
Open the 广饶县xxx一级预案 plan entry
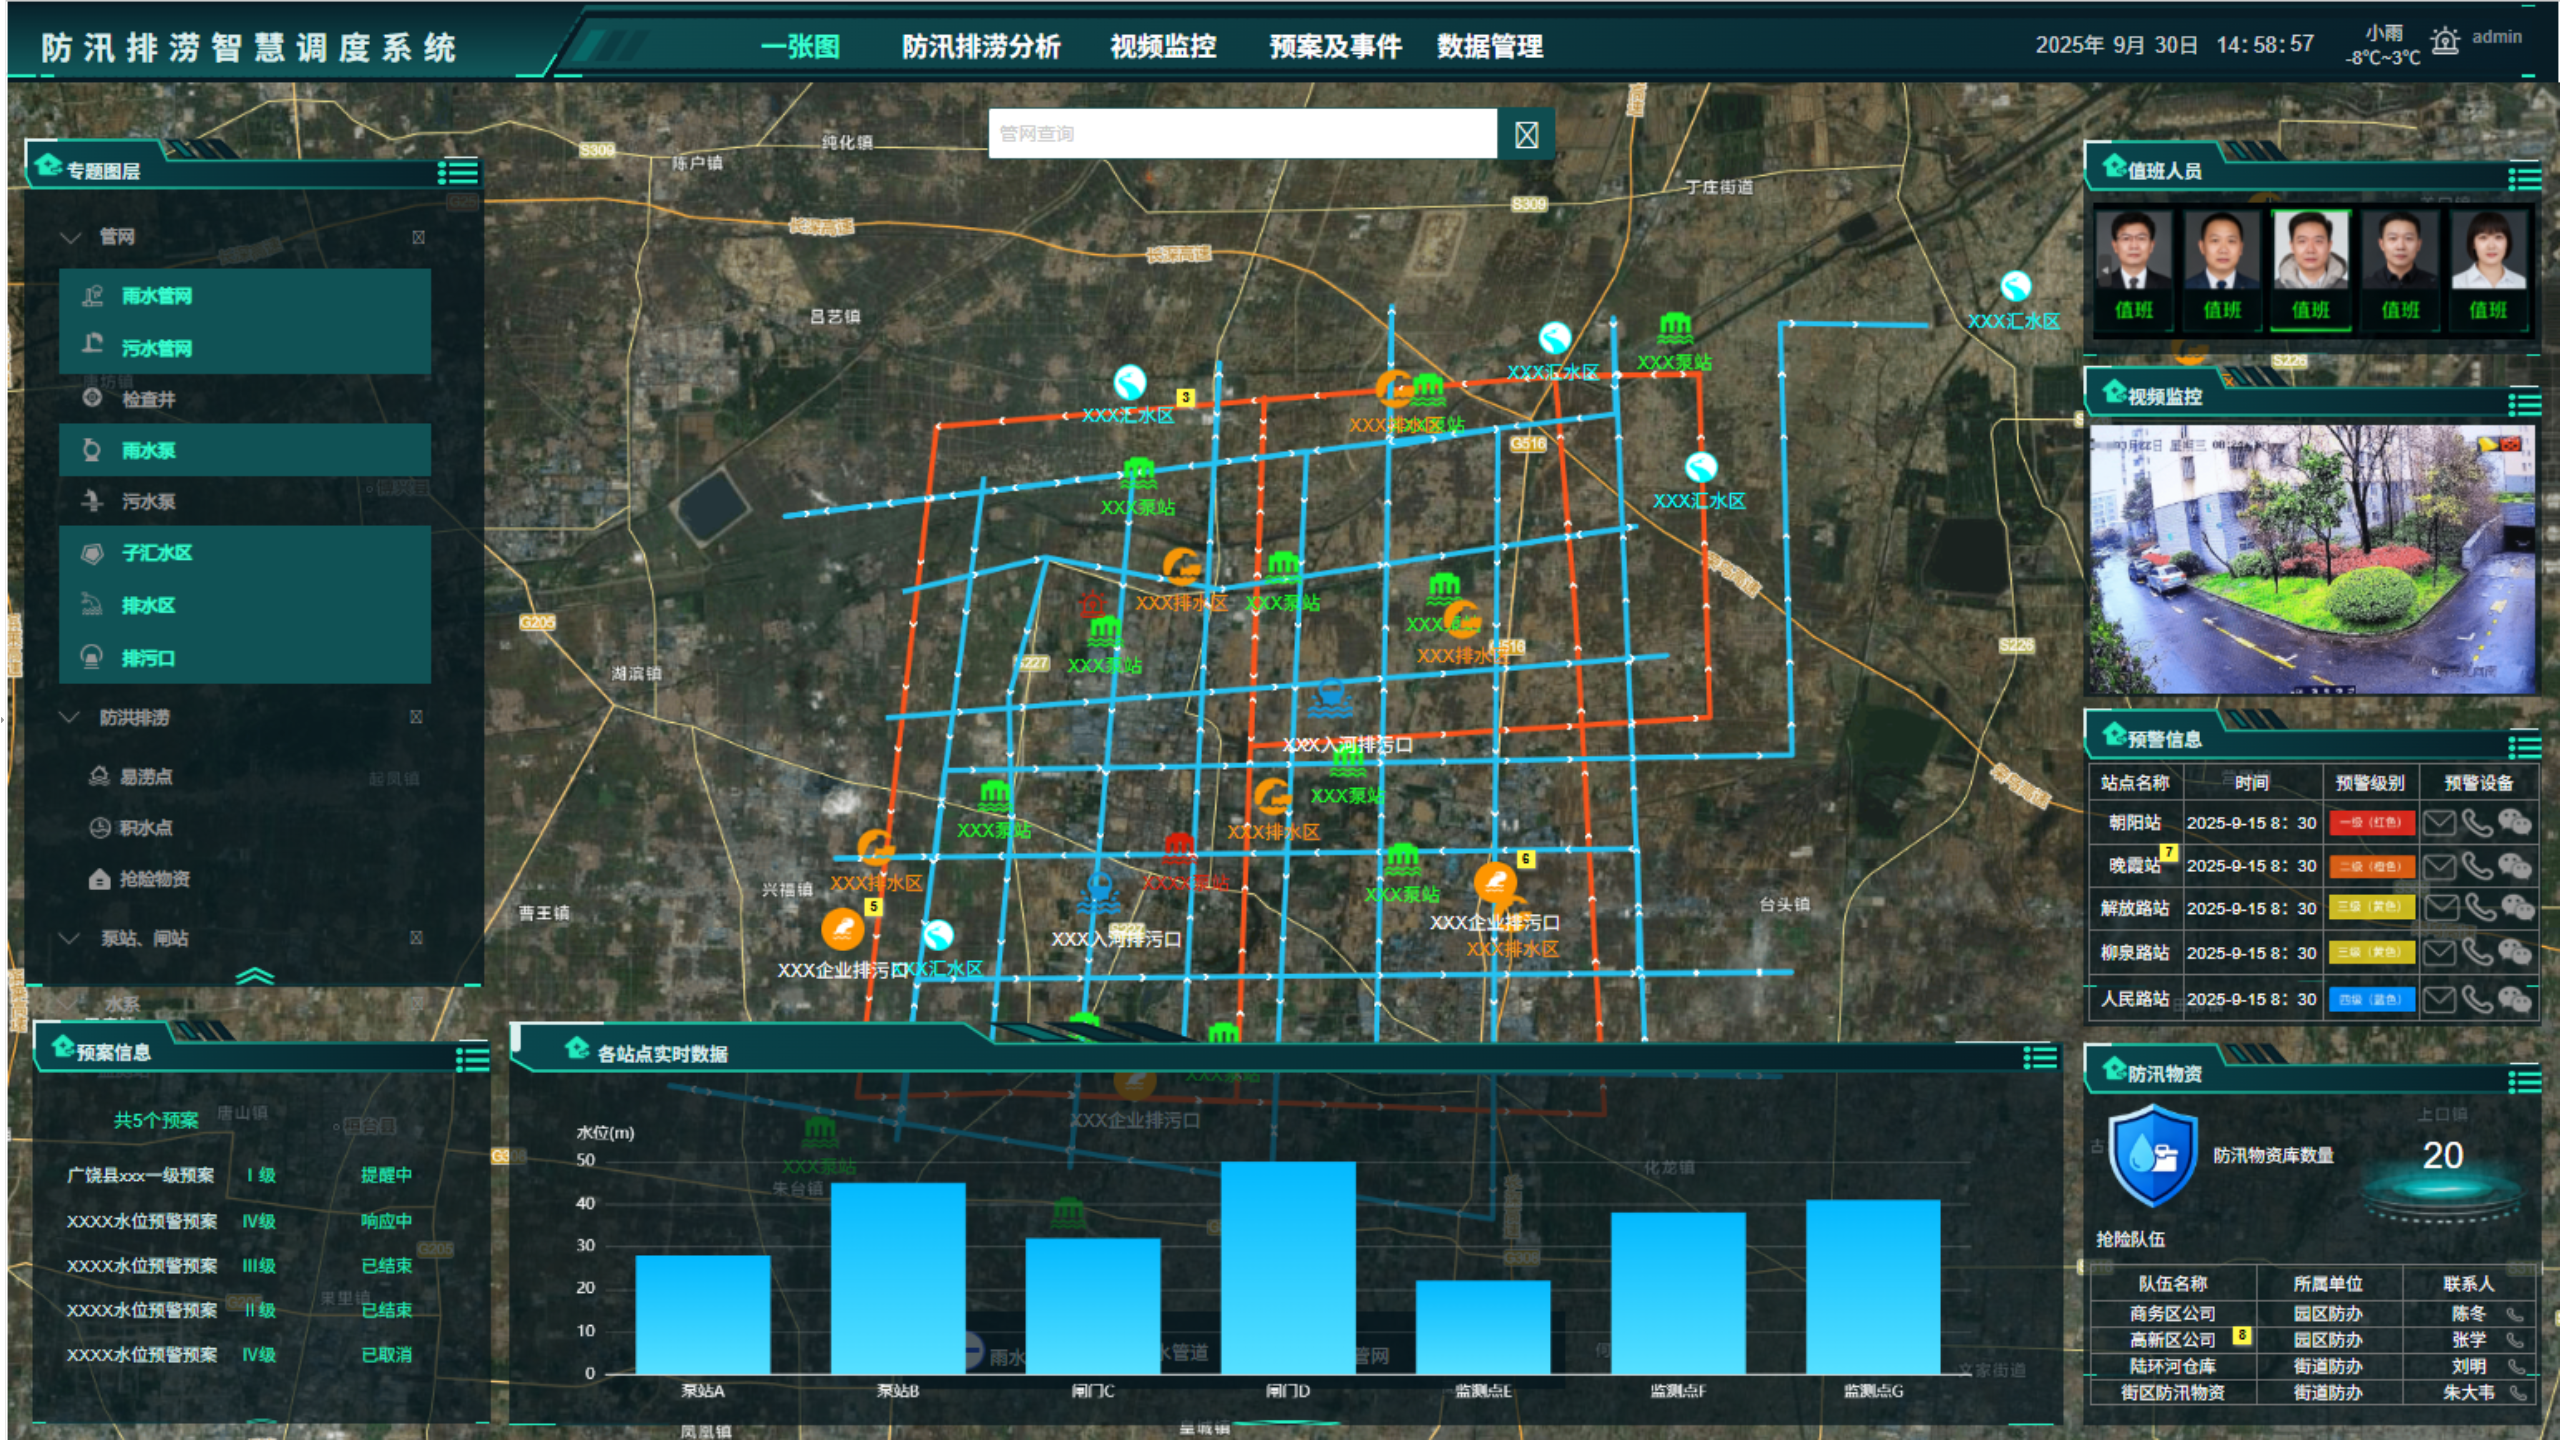coord(140,1175)
